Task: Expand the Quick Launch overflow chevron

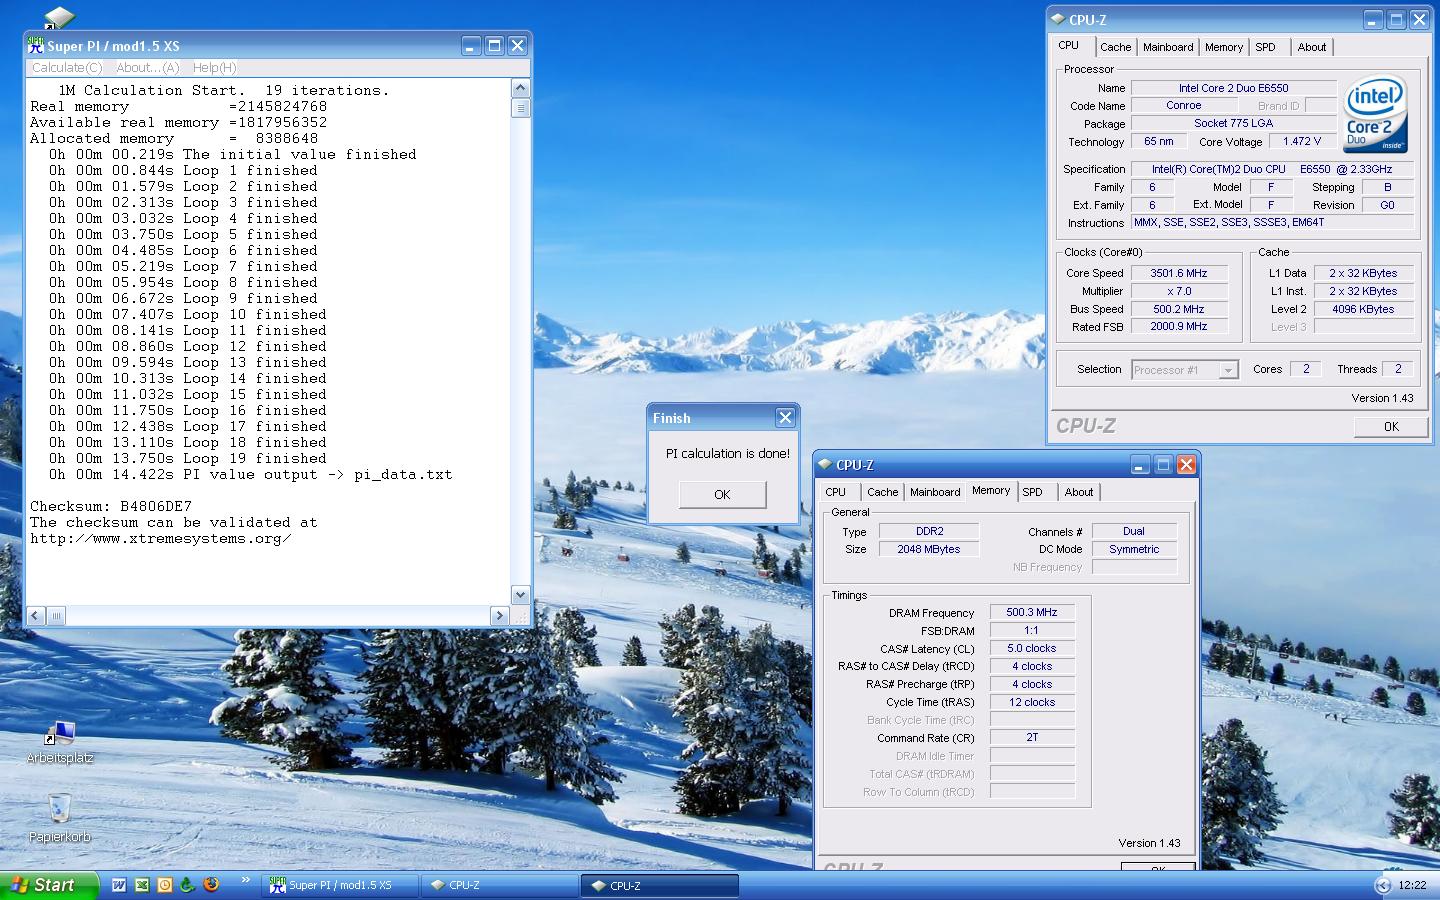Action: [x=245, y=881]
